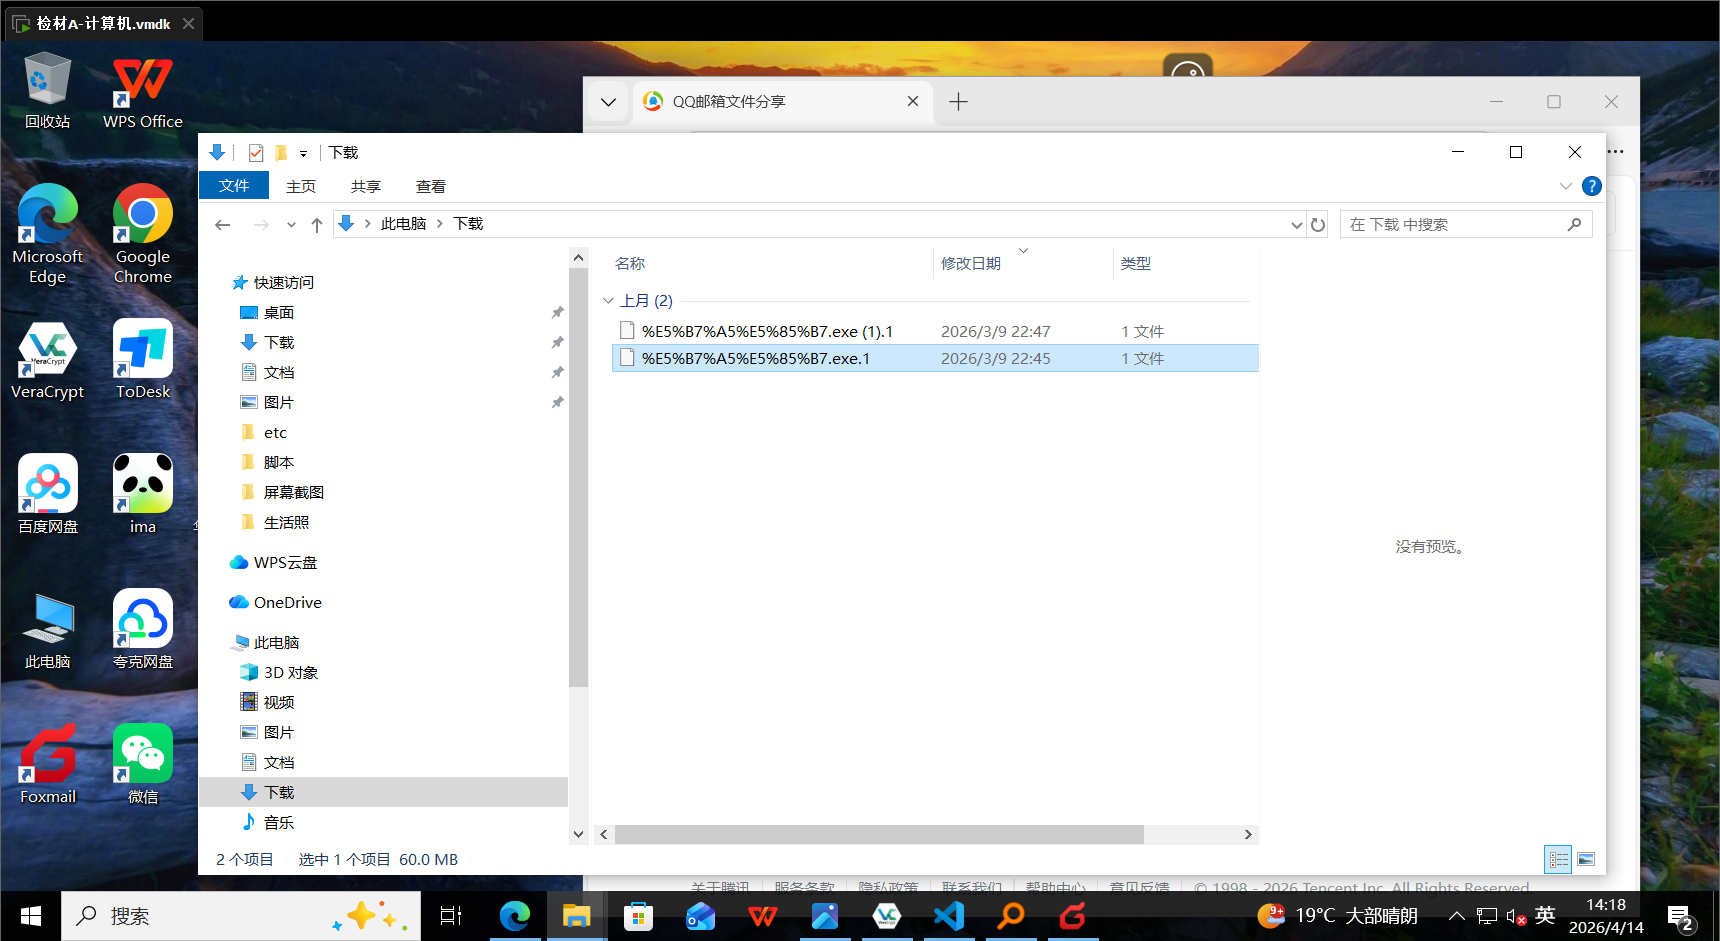
Task: Launch Foxmail from the desktop
Action: point(47,765)
